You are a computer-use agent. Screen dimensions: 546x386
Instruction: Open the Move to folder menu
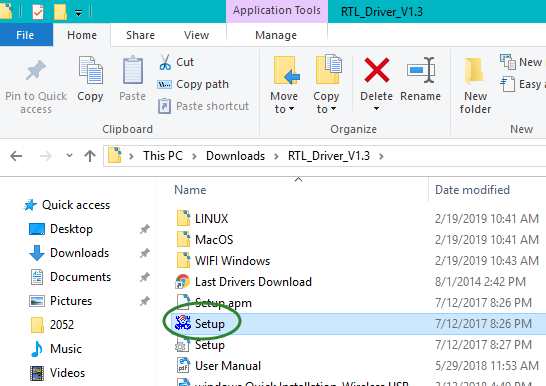click(284, 85)
